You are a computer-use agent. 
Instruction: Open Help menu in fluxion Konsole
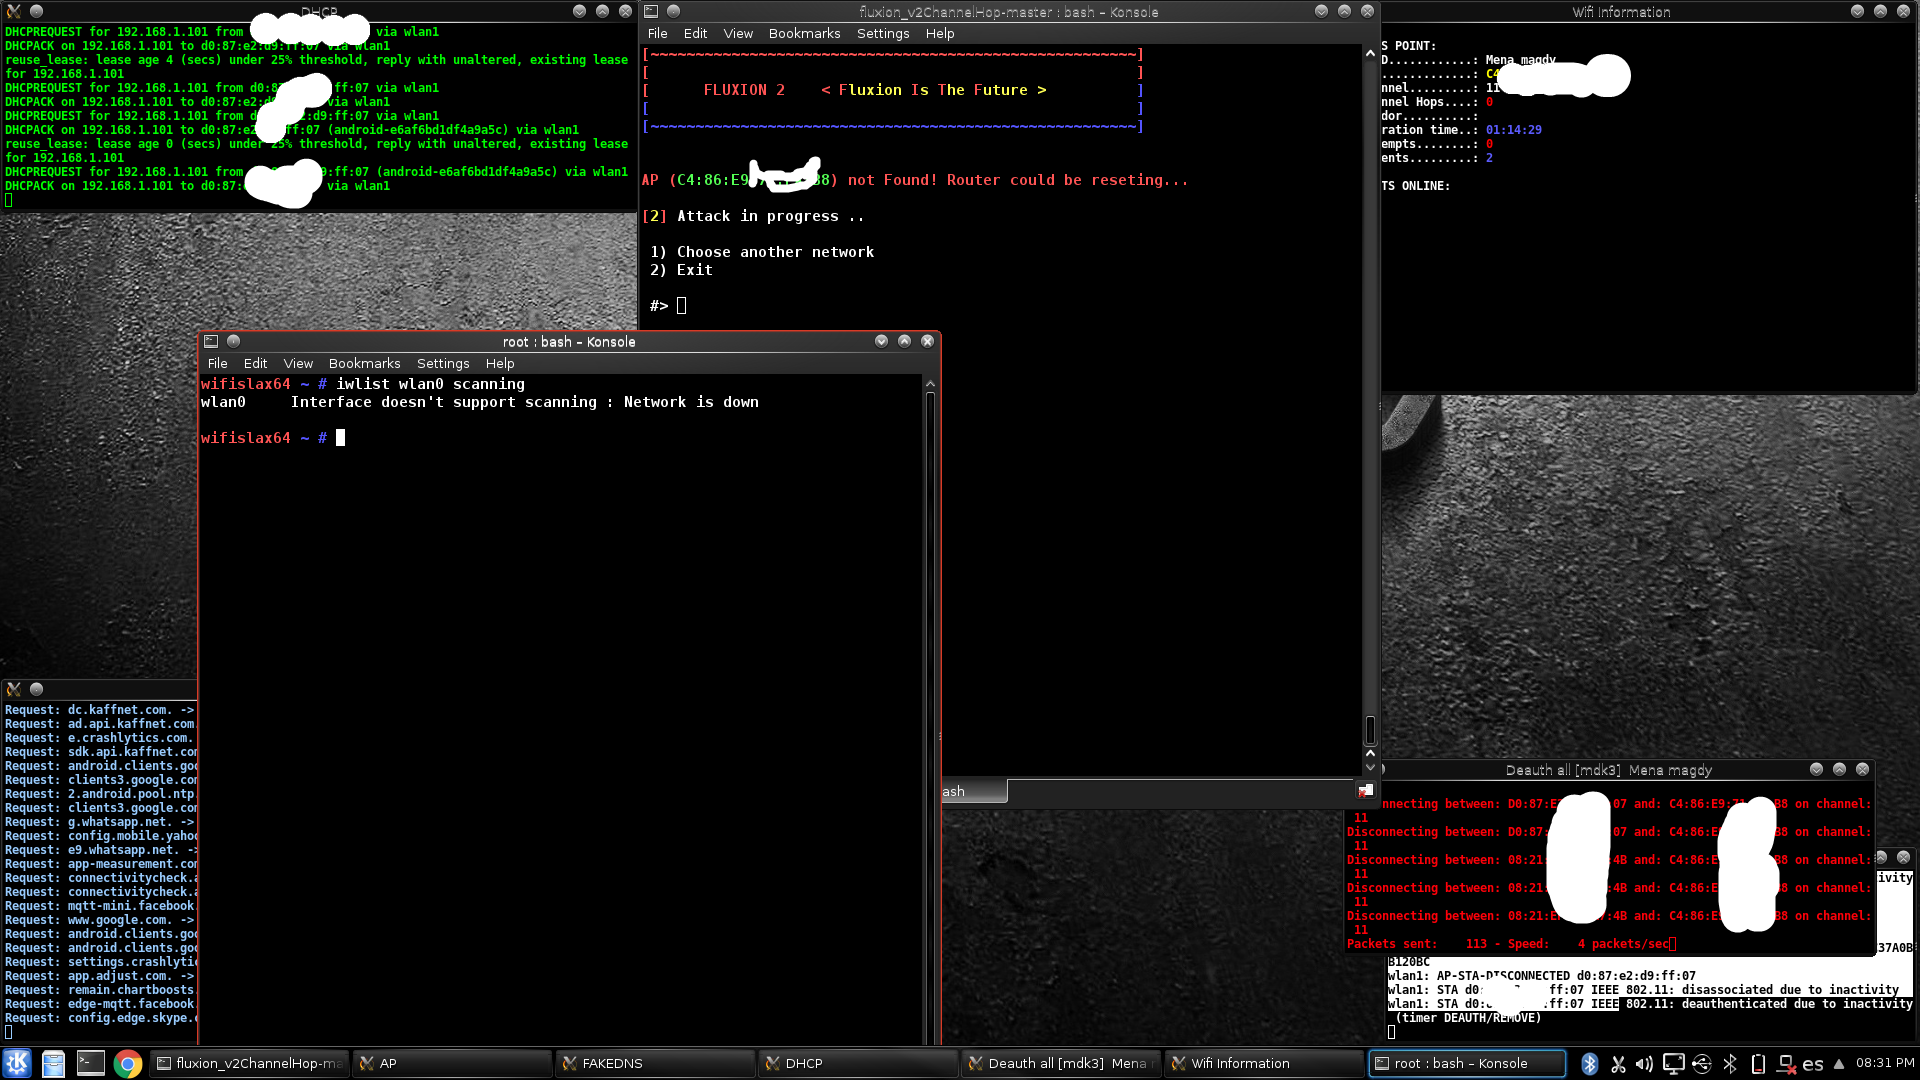coord(940,33)
